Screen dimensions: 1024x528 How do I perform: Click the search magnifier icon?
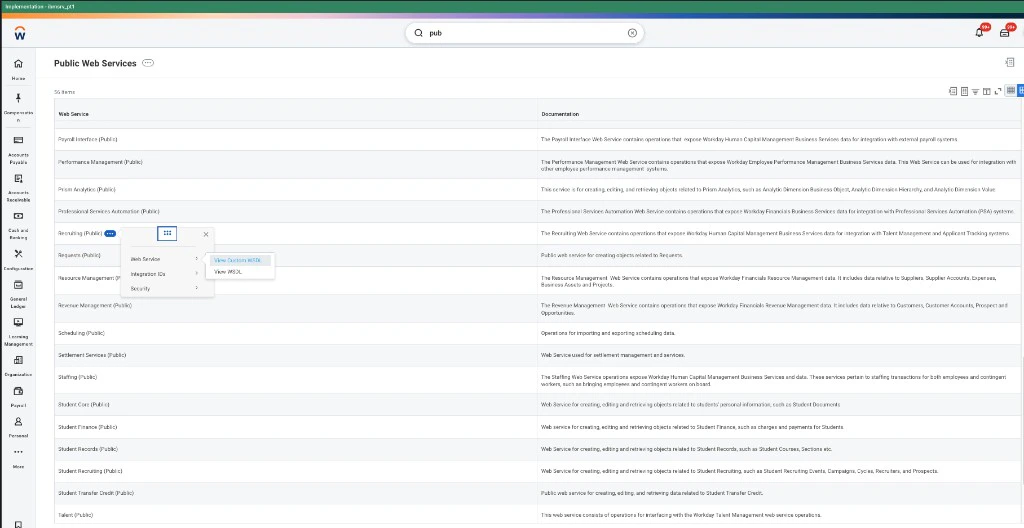[x=419, y=33]
